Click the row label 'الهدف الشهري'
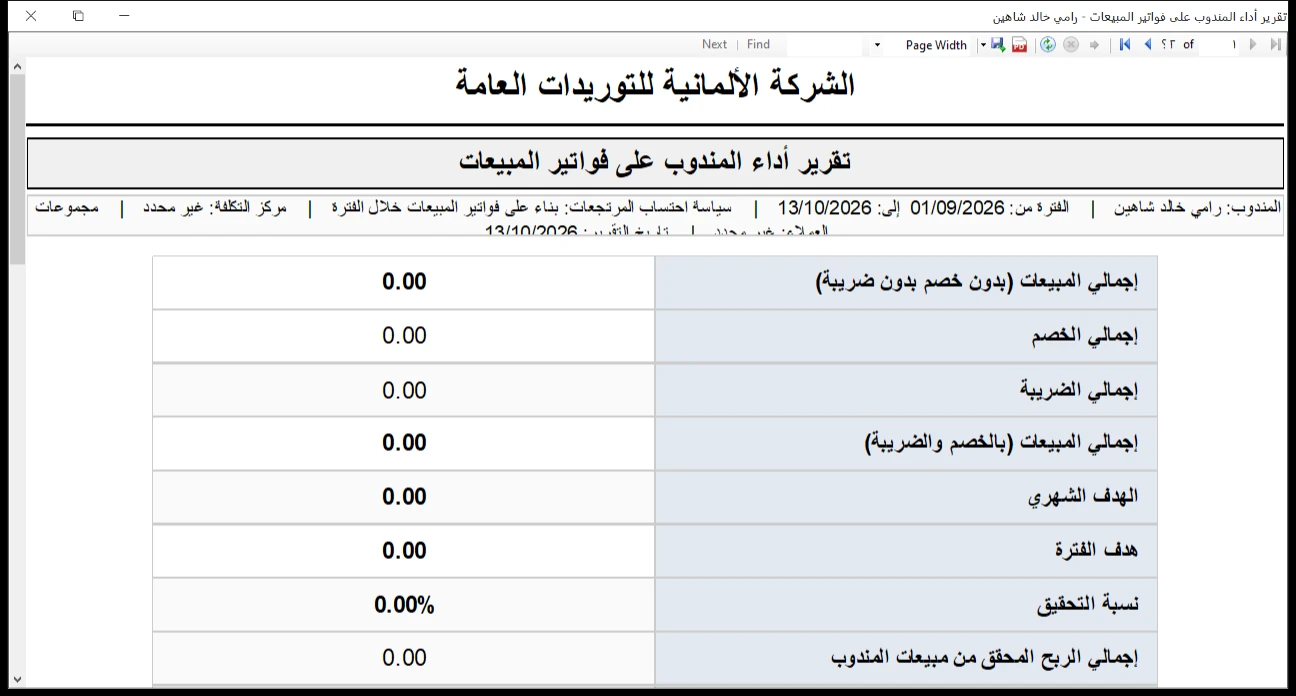The image size is (1296, 696). coord(1083,497)
